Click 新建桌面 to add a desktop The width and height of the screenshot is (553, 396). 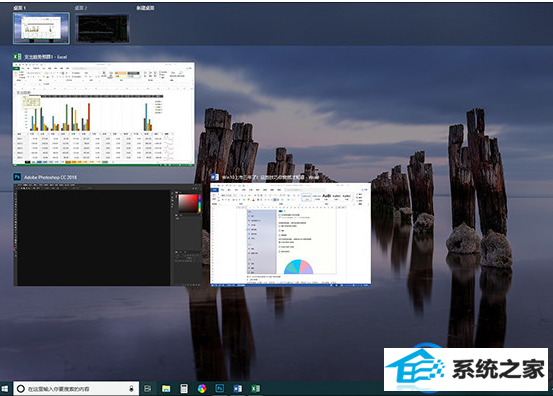click(145, 8)
